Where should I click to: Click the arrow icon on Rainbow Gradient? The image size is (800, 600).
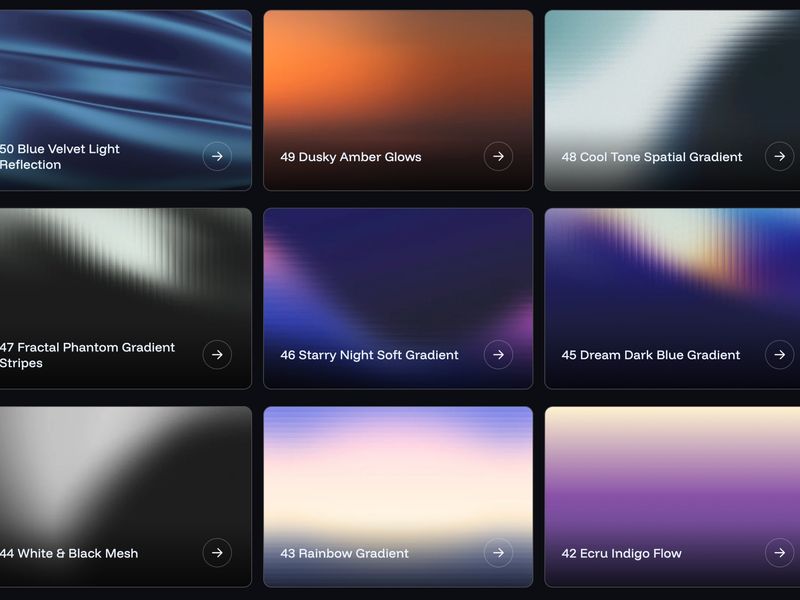click(x=501, y=553)
